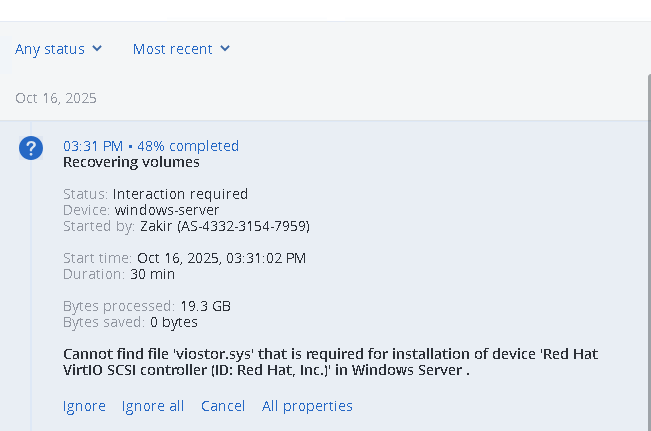The height and width of the screenshot is (431, 651).
Task: Click the windows-server device name
Action: 167,210
